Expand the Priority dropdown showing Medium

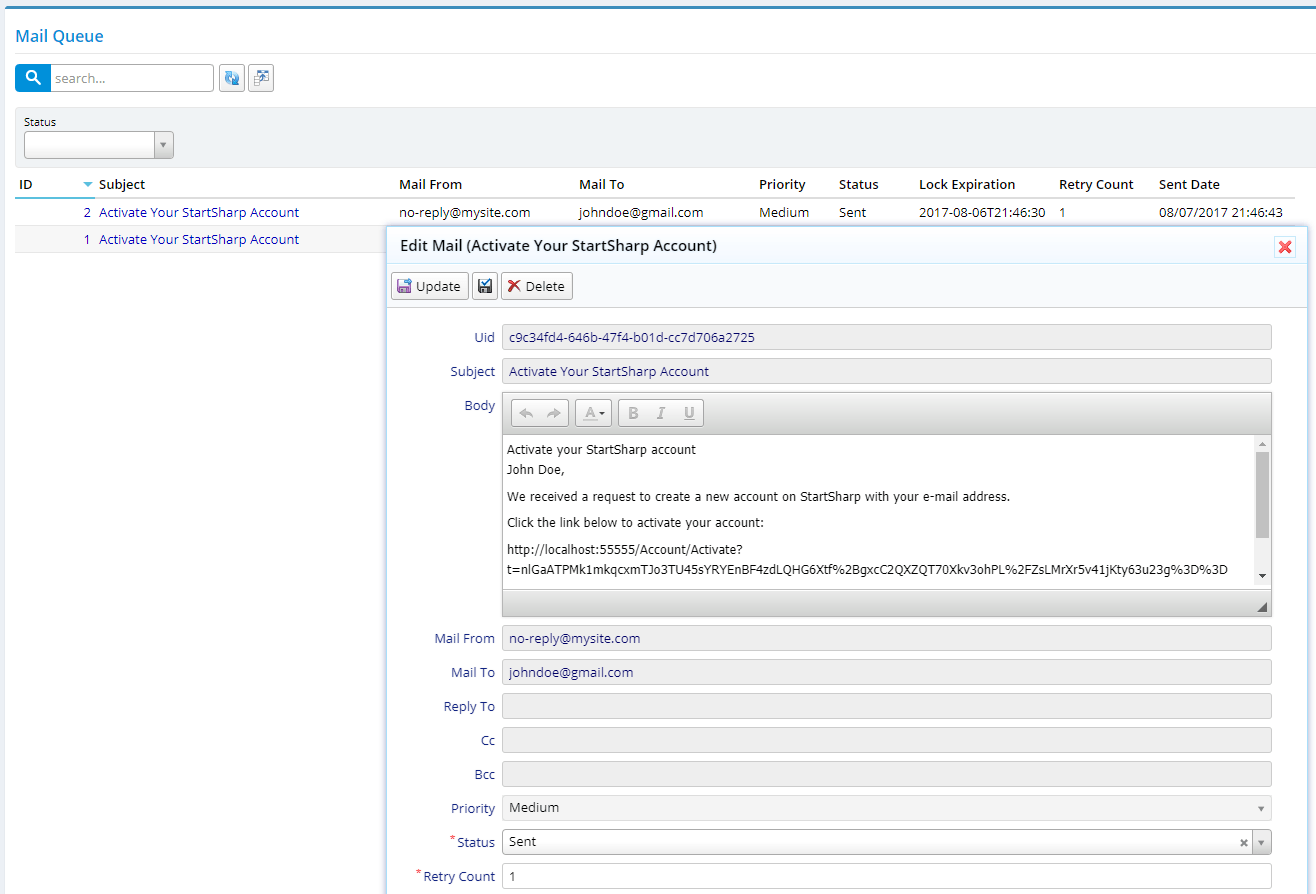click(x=1259, y=807)
